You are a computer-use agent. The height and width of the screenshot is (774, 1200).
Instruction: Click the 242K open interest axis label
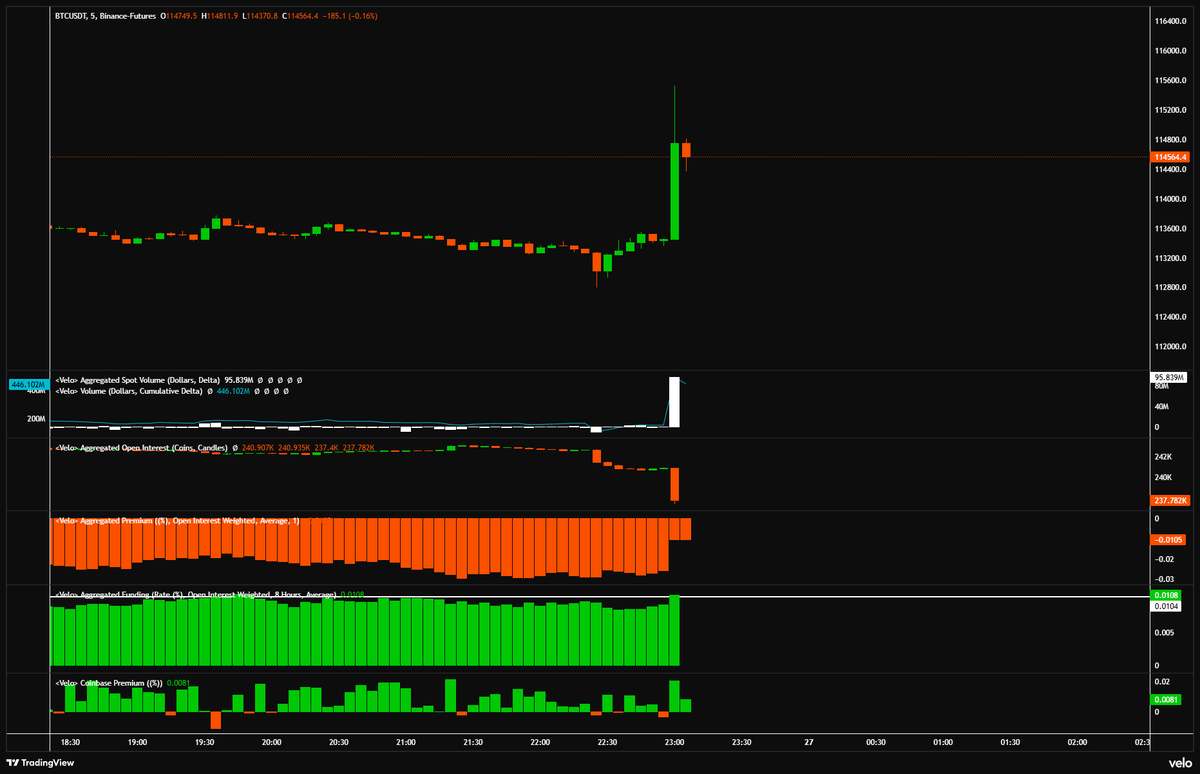(x=1163, y=457)
